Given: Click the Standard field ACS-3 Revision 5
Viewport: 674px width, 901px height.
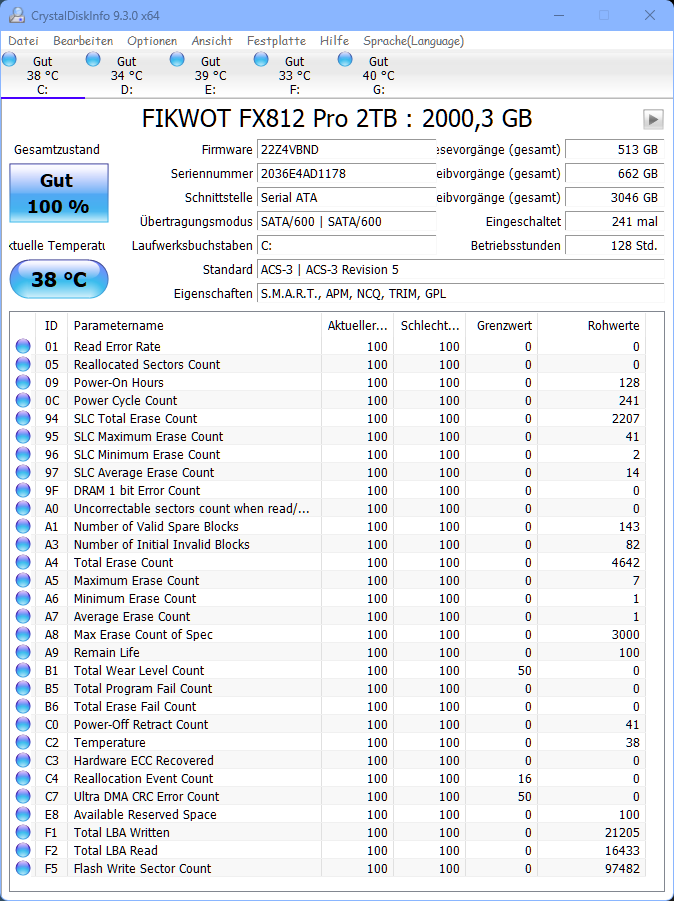Looking at the screenshot, I should click(x=460, y=270).
